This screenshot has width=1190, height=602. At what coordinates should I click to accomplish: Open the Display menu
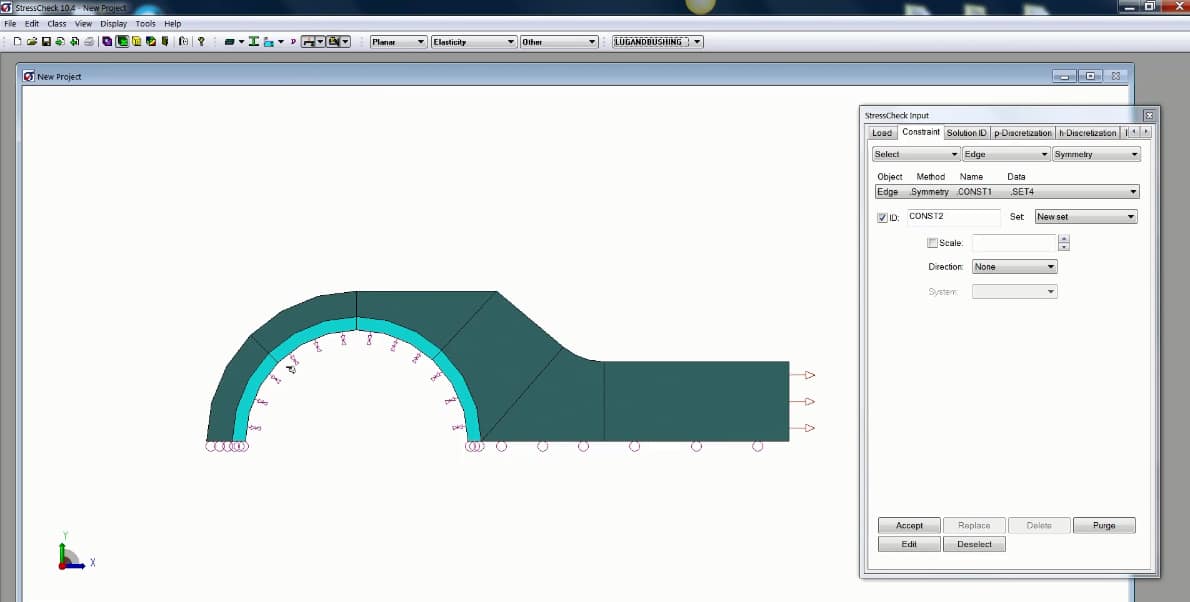tap(113, 23)
